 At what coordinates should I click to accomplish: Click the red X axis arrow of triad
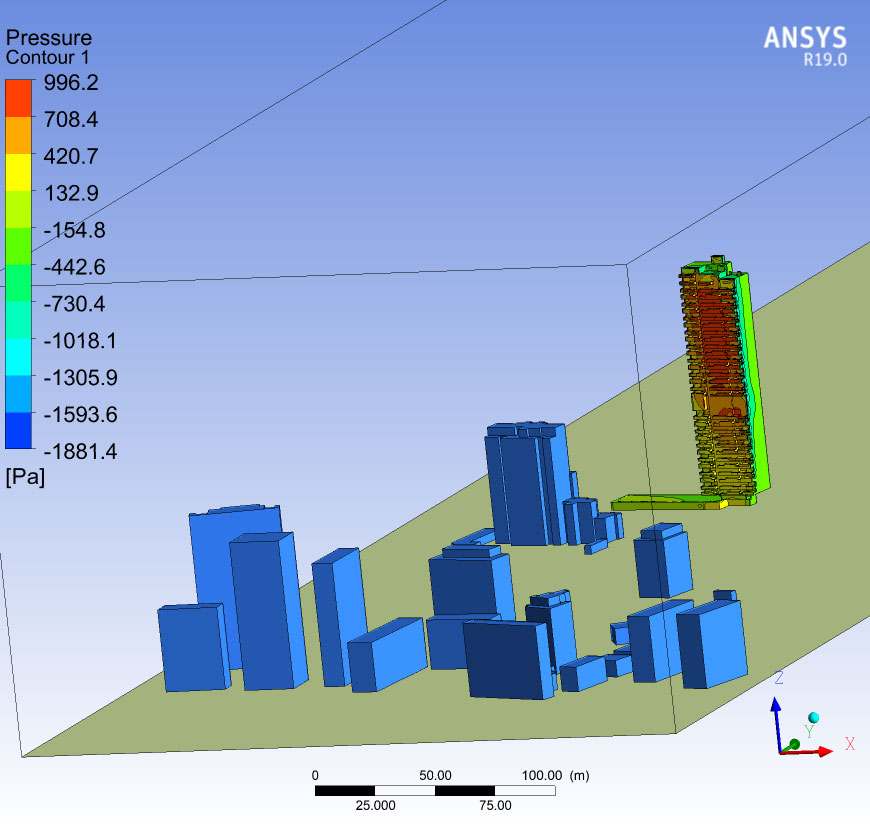(809, 752)
